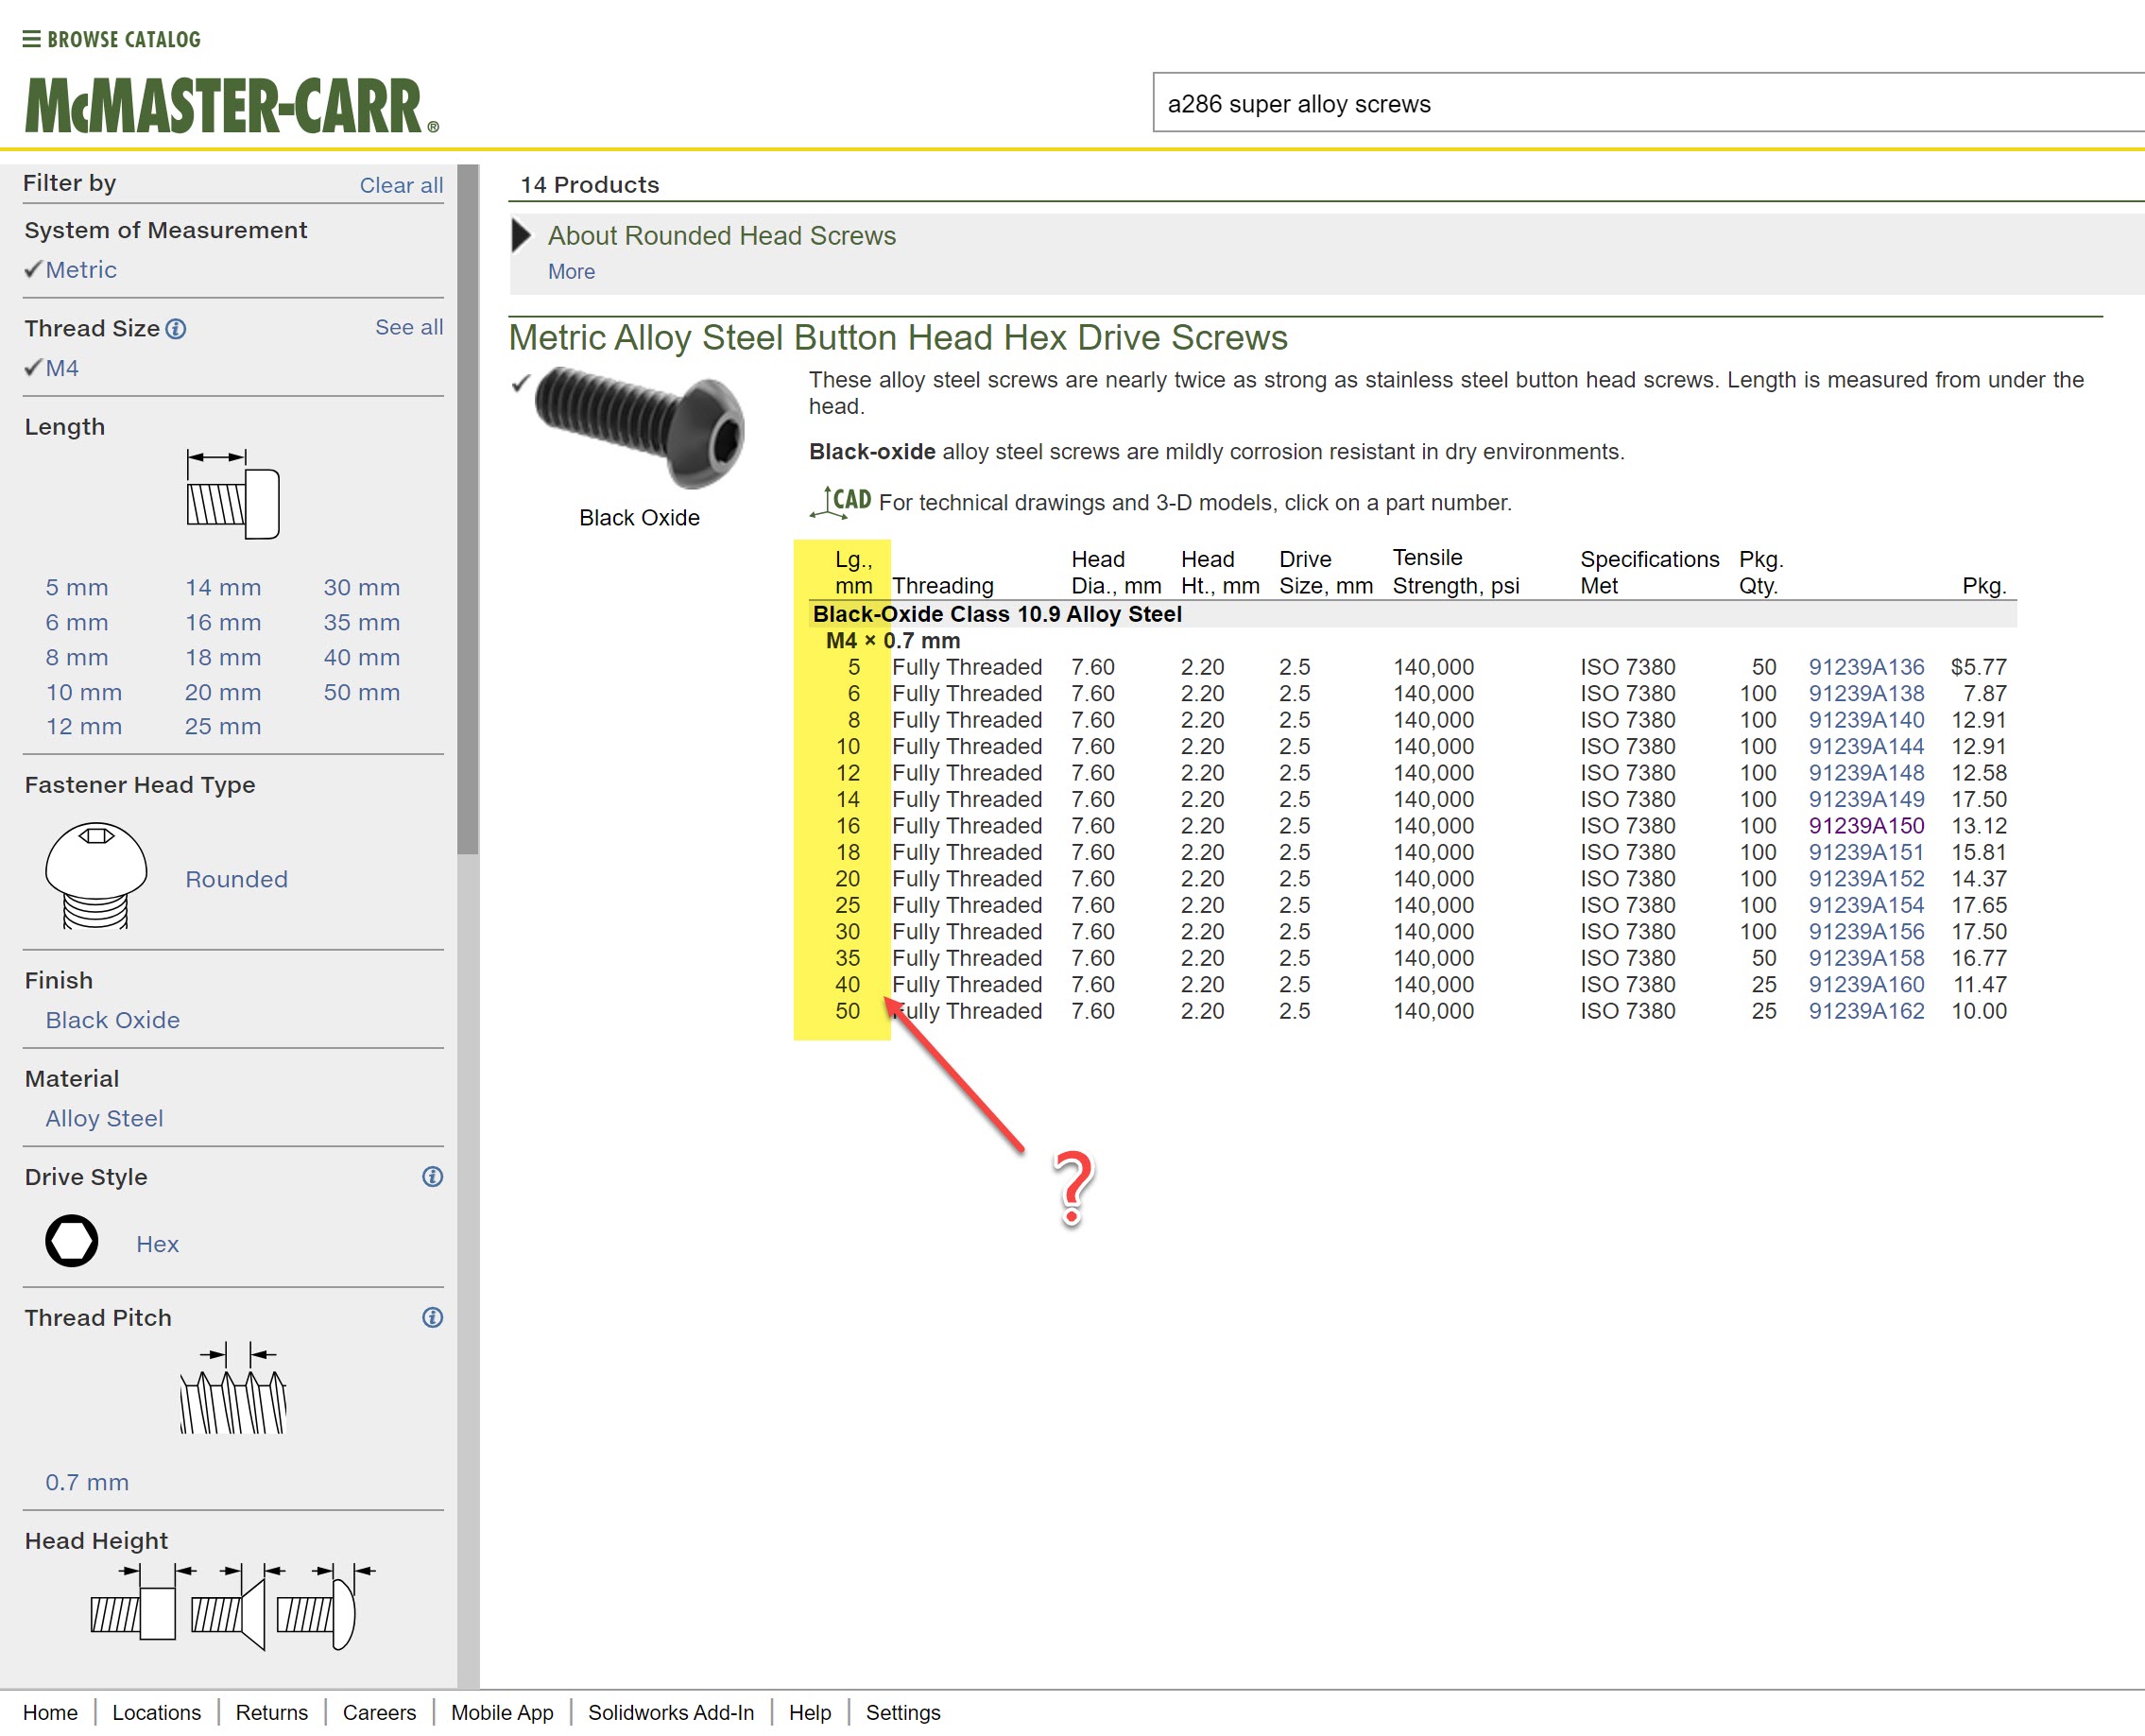This screenshot has width=2145, height=1736.
Task: Click the Hex drive style label
Action: (x=157, y=1244)
